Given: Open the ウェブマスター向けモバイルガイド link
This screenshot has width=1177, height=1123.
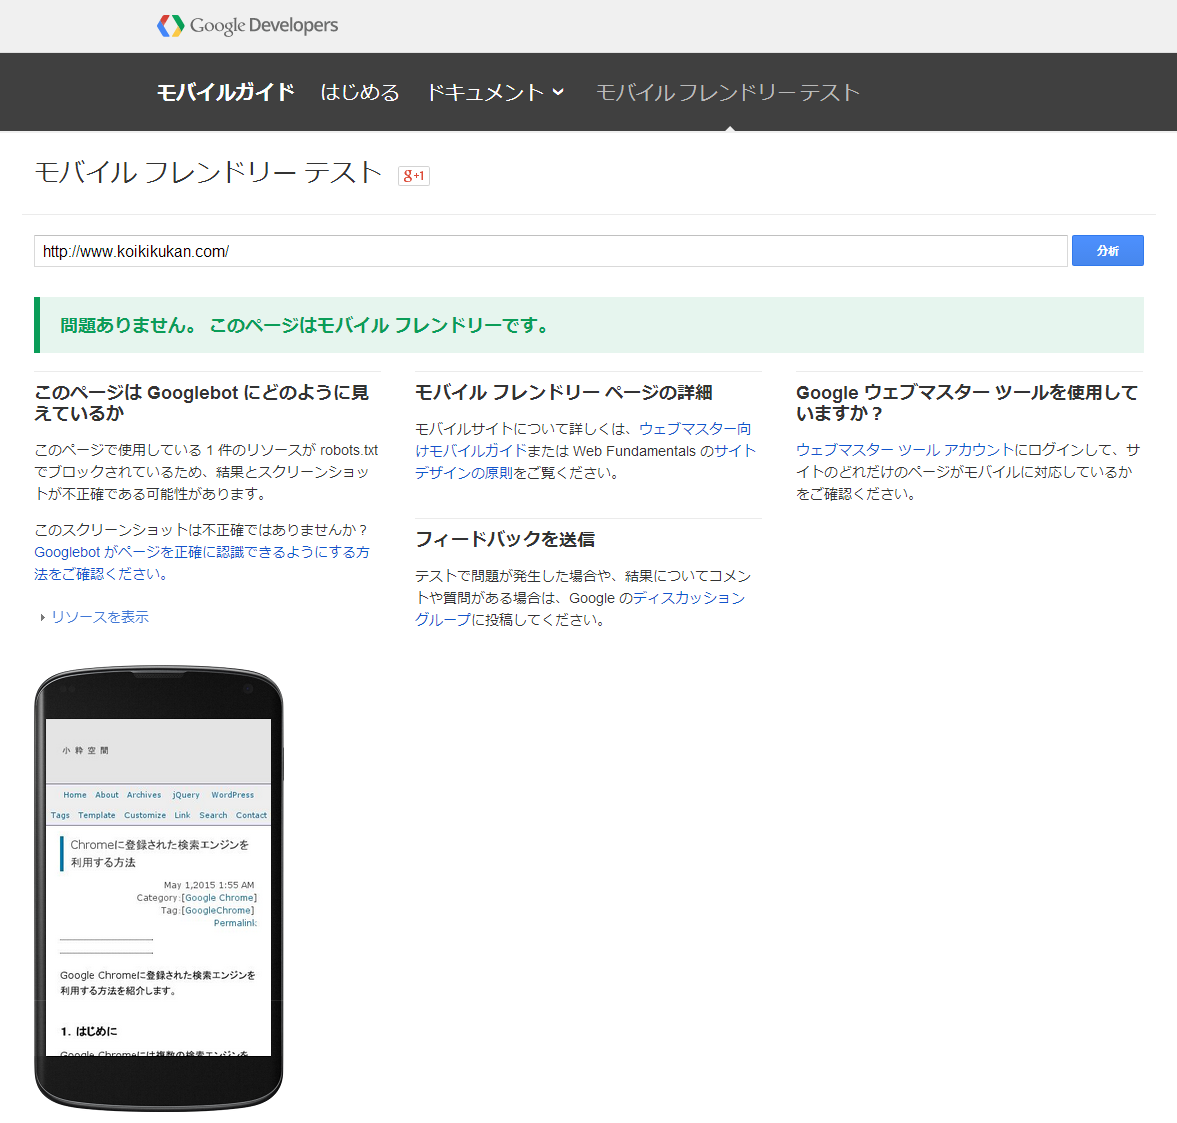Looking at the screenshot, I should (x=583, y=439).
